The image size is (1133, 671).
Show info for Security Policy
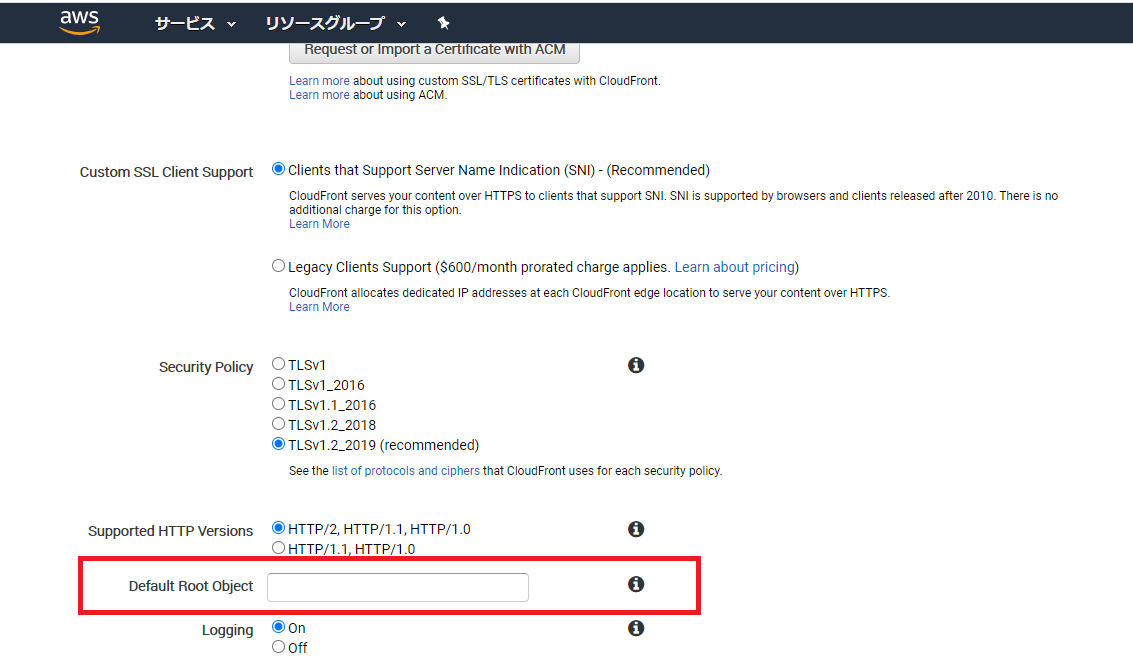[636, 365]
